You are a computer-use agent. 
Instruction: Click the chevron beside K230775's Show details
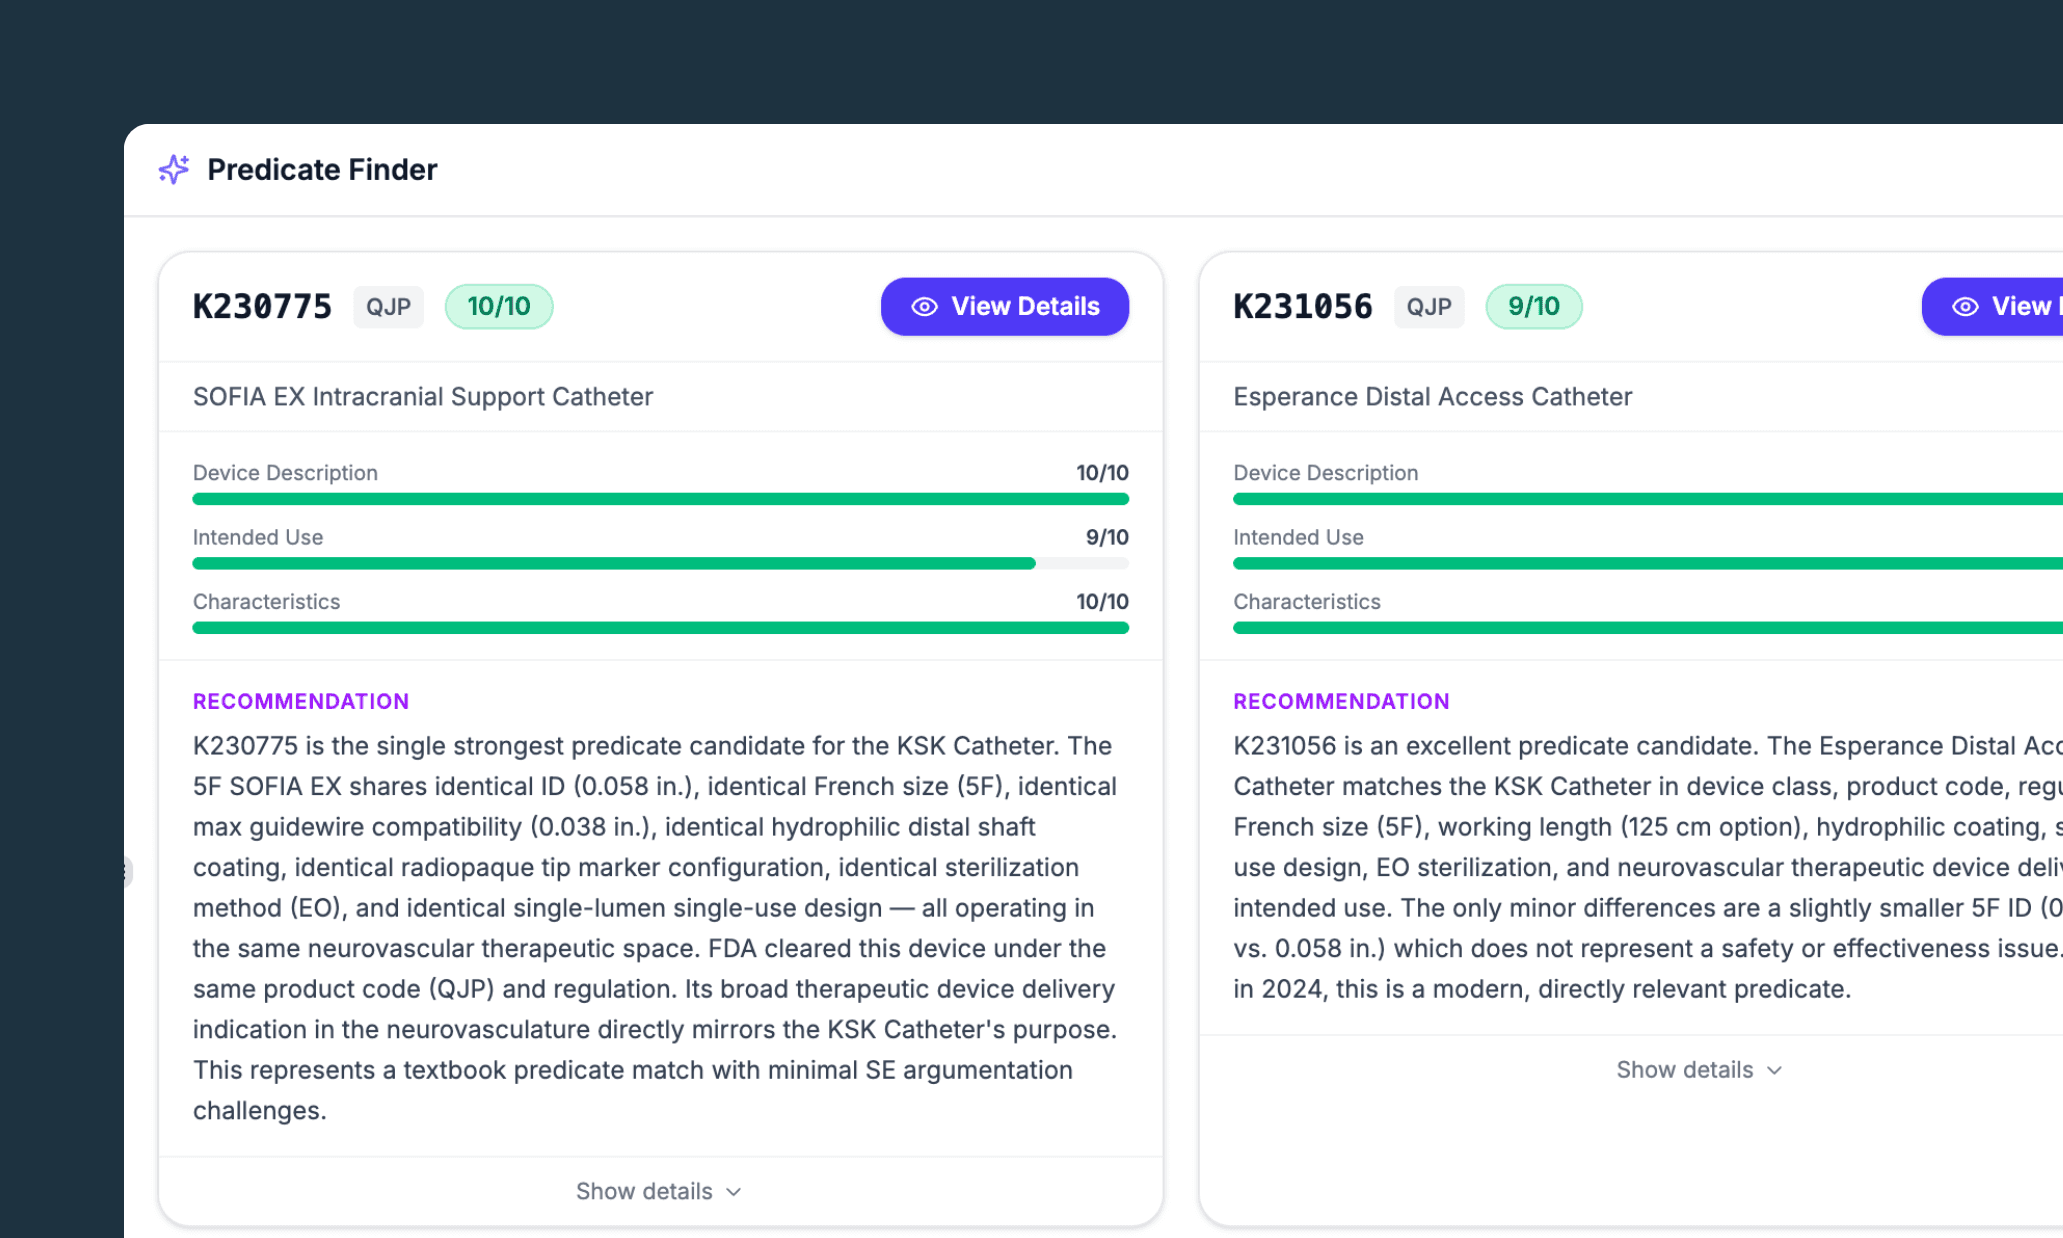coord(734,1192)
